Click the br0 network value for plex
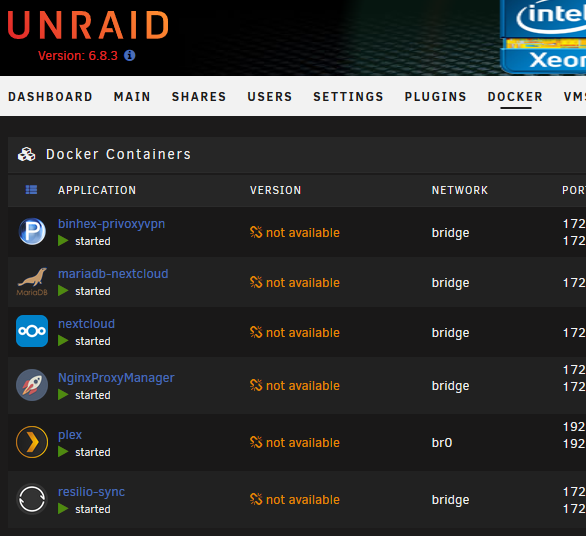Viewport: 586px width, 536px height. coord(442,443)
